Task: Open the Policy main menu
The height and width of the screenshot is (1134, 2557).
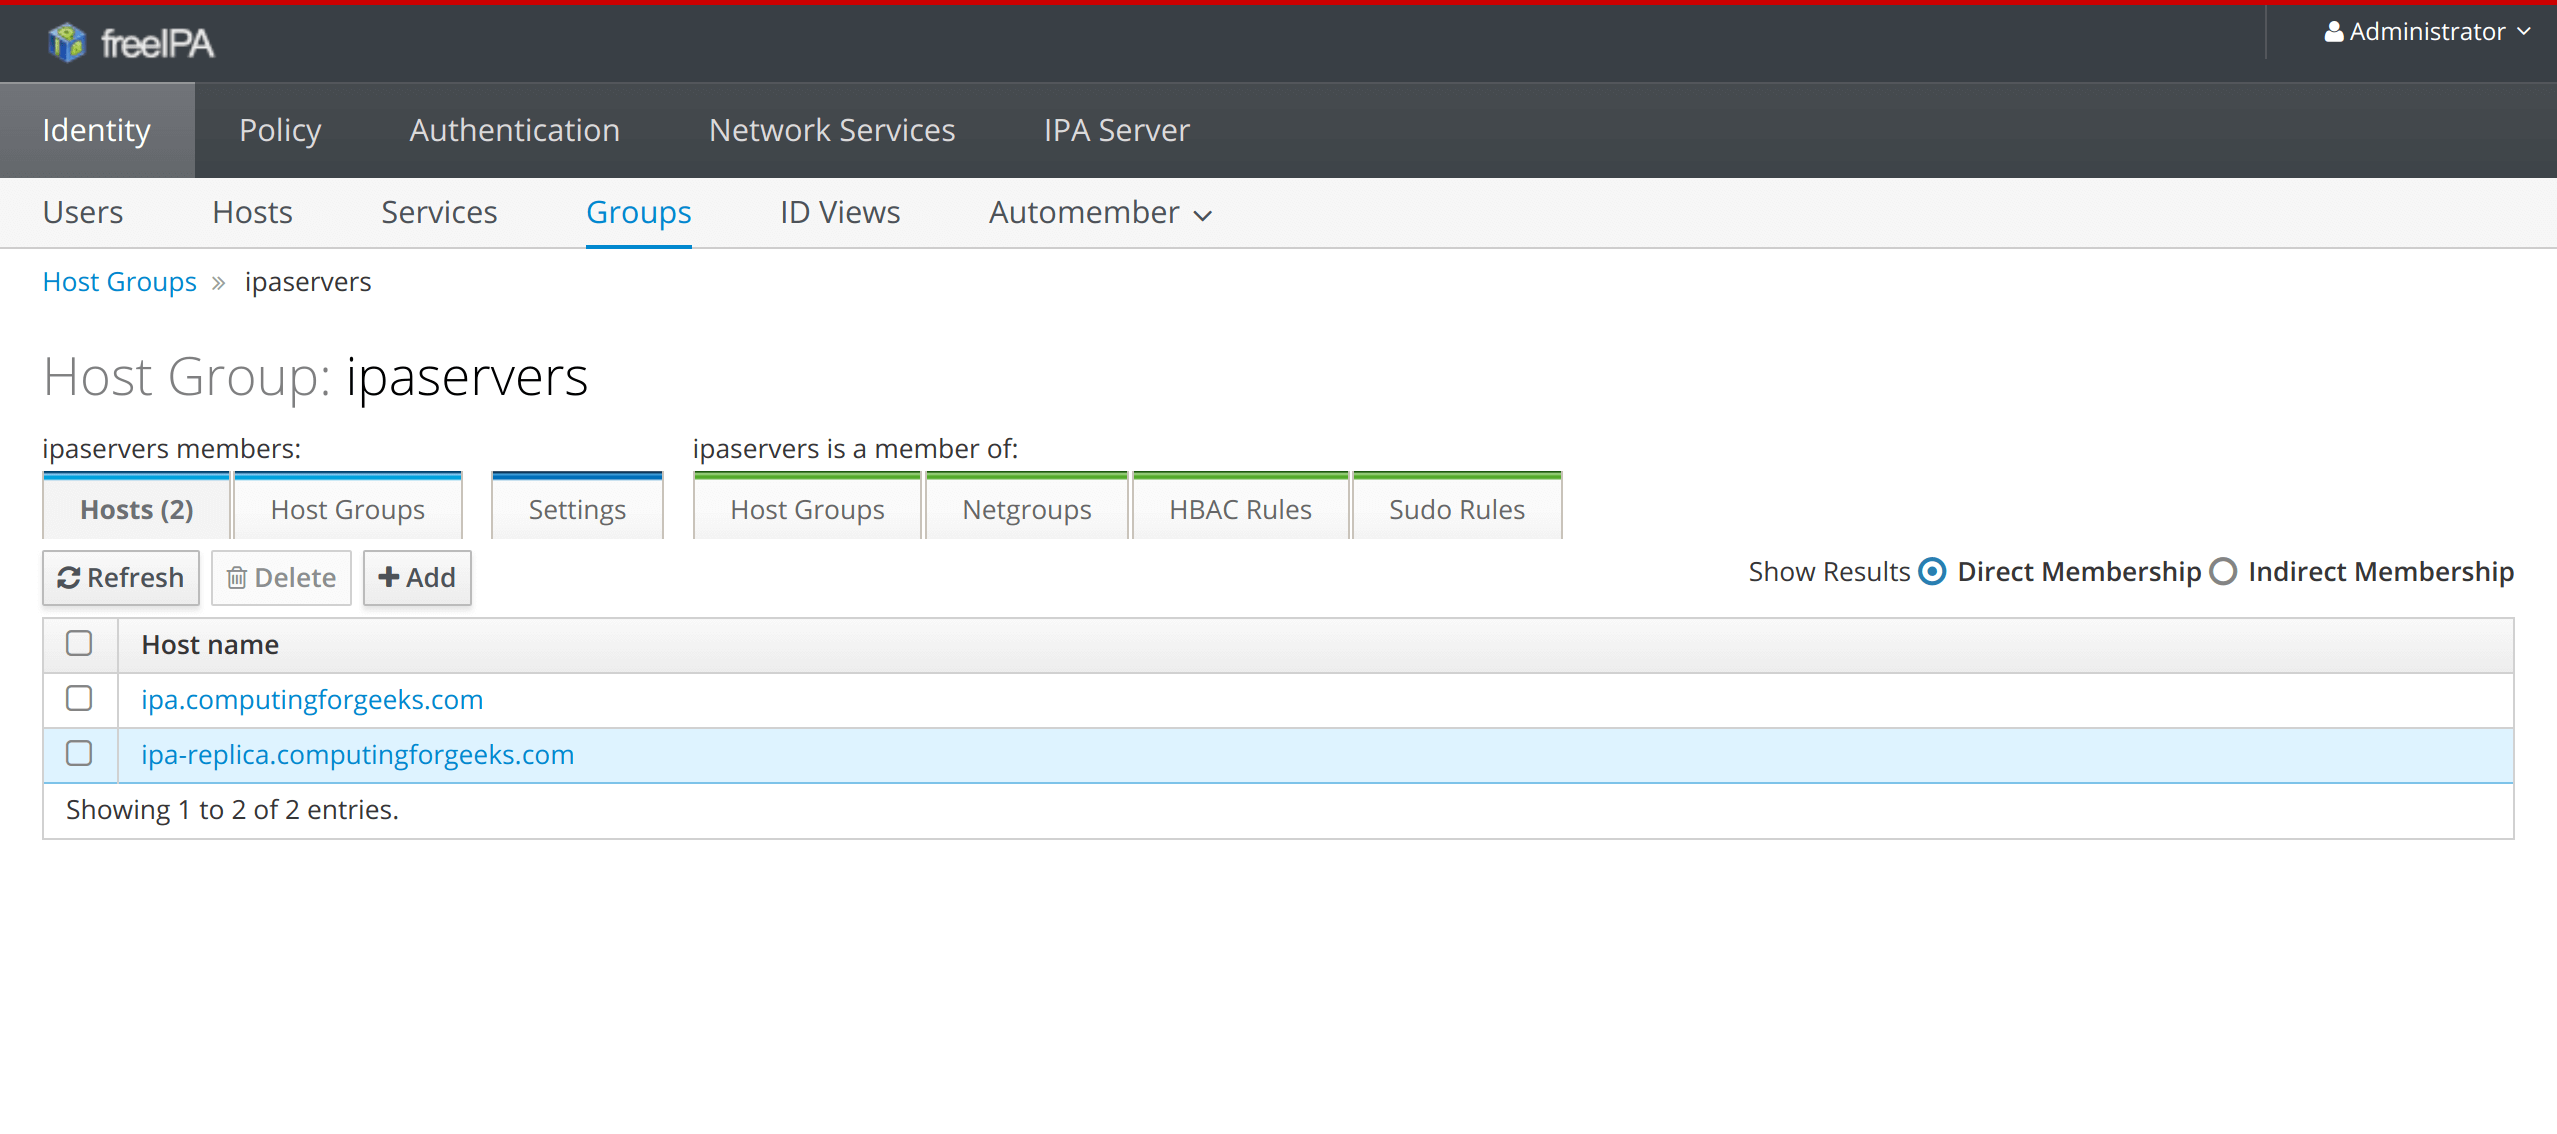Action: click(x=280, y=130)
